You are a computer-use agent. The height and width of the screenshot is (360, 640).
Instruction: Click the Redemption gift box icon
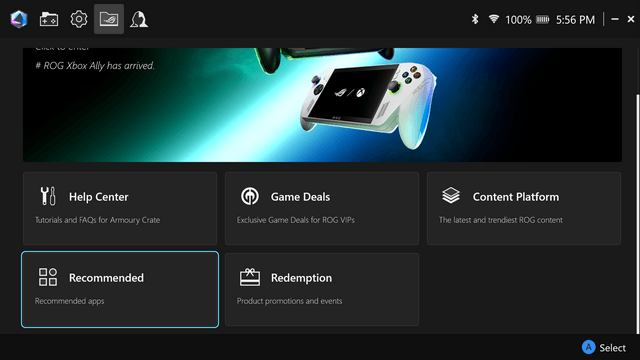tap(249, 277)
